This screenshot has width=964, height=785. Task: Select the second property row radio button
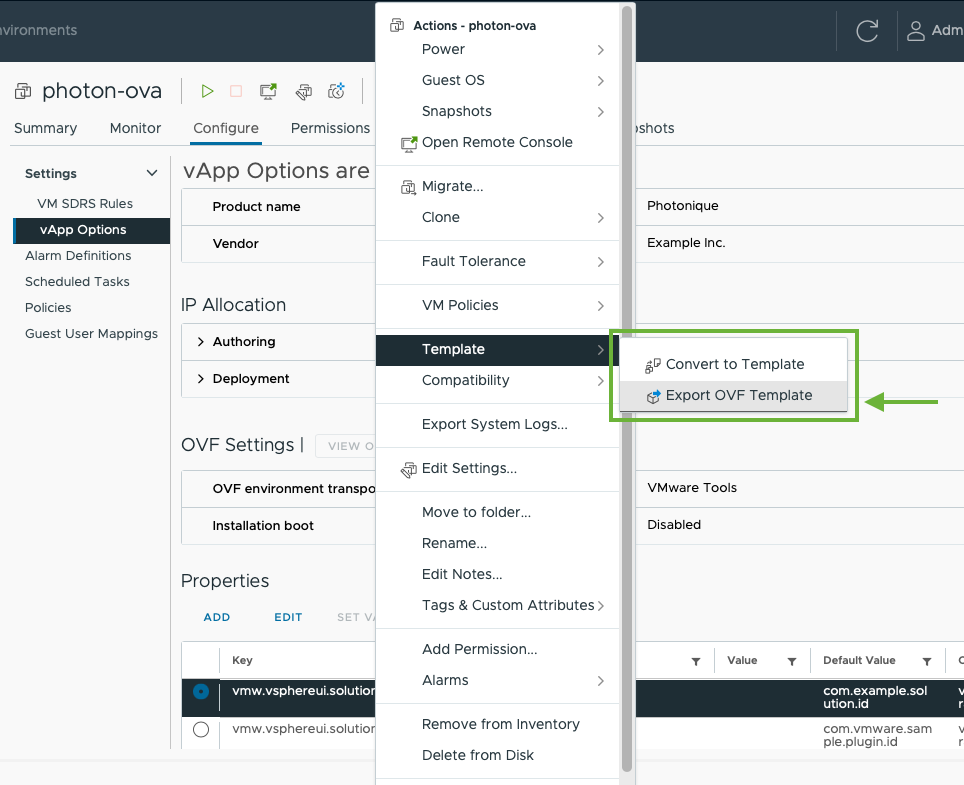(201, 730)
